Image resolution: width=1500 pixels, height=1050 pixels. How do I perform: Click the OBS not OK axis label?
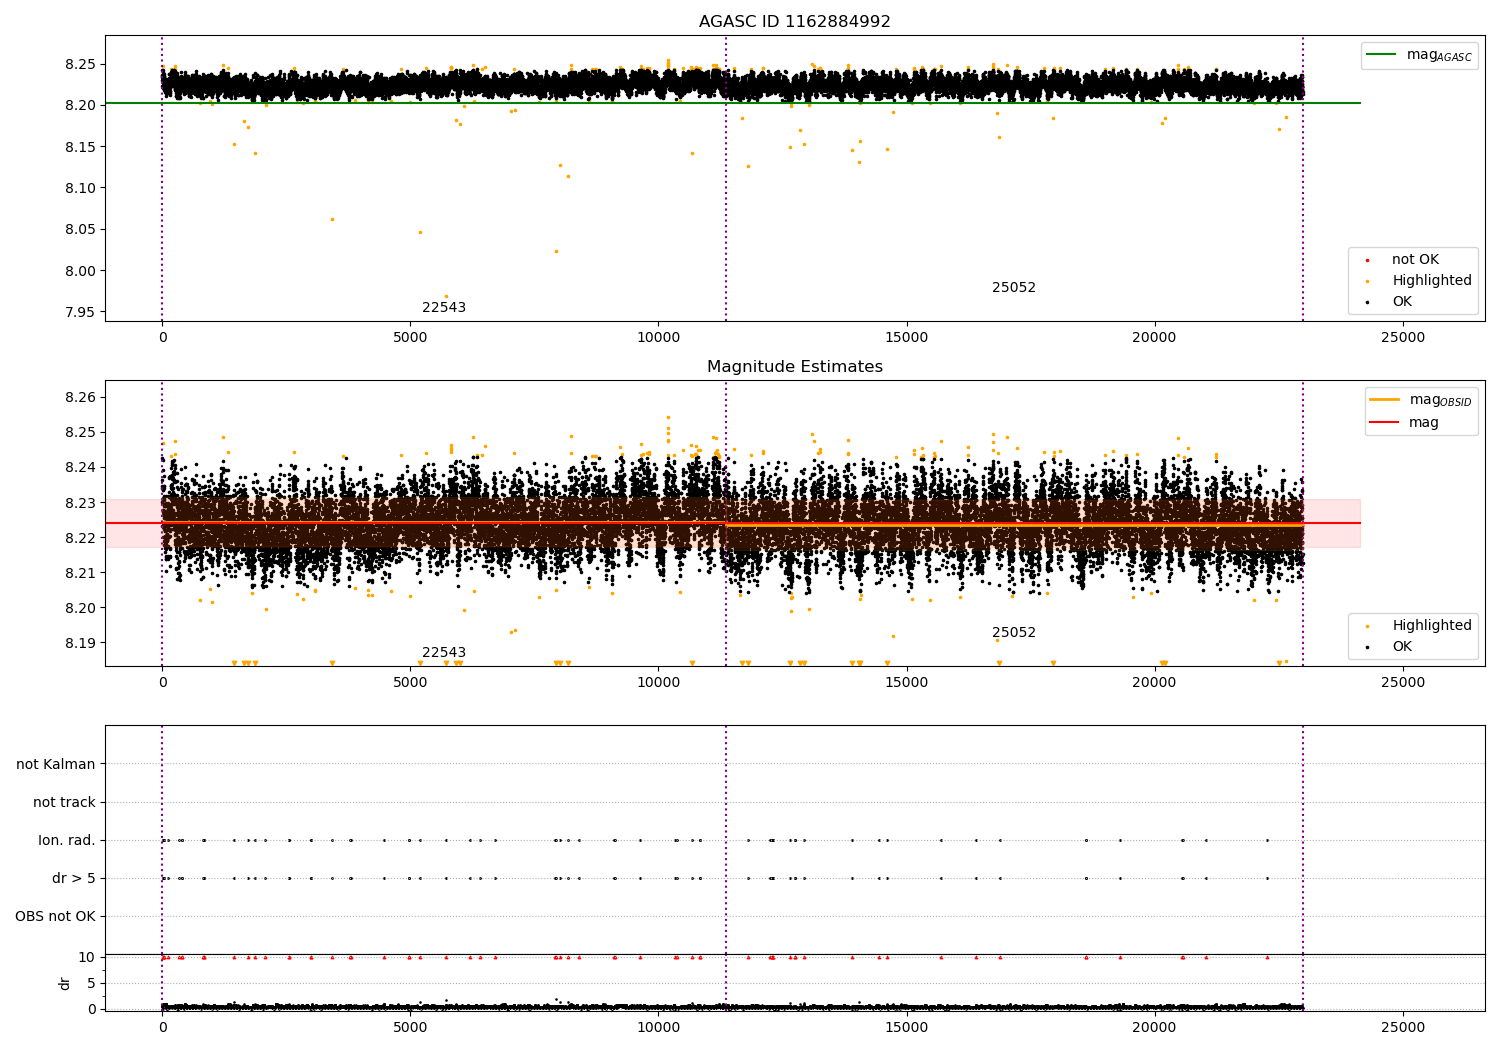coord(56,917)
